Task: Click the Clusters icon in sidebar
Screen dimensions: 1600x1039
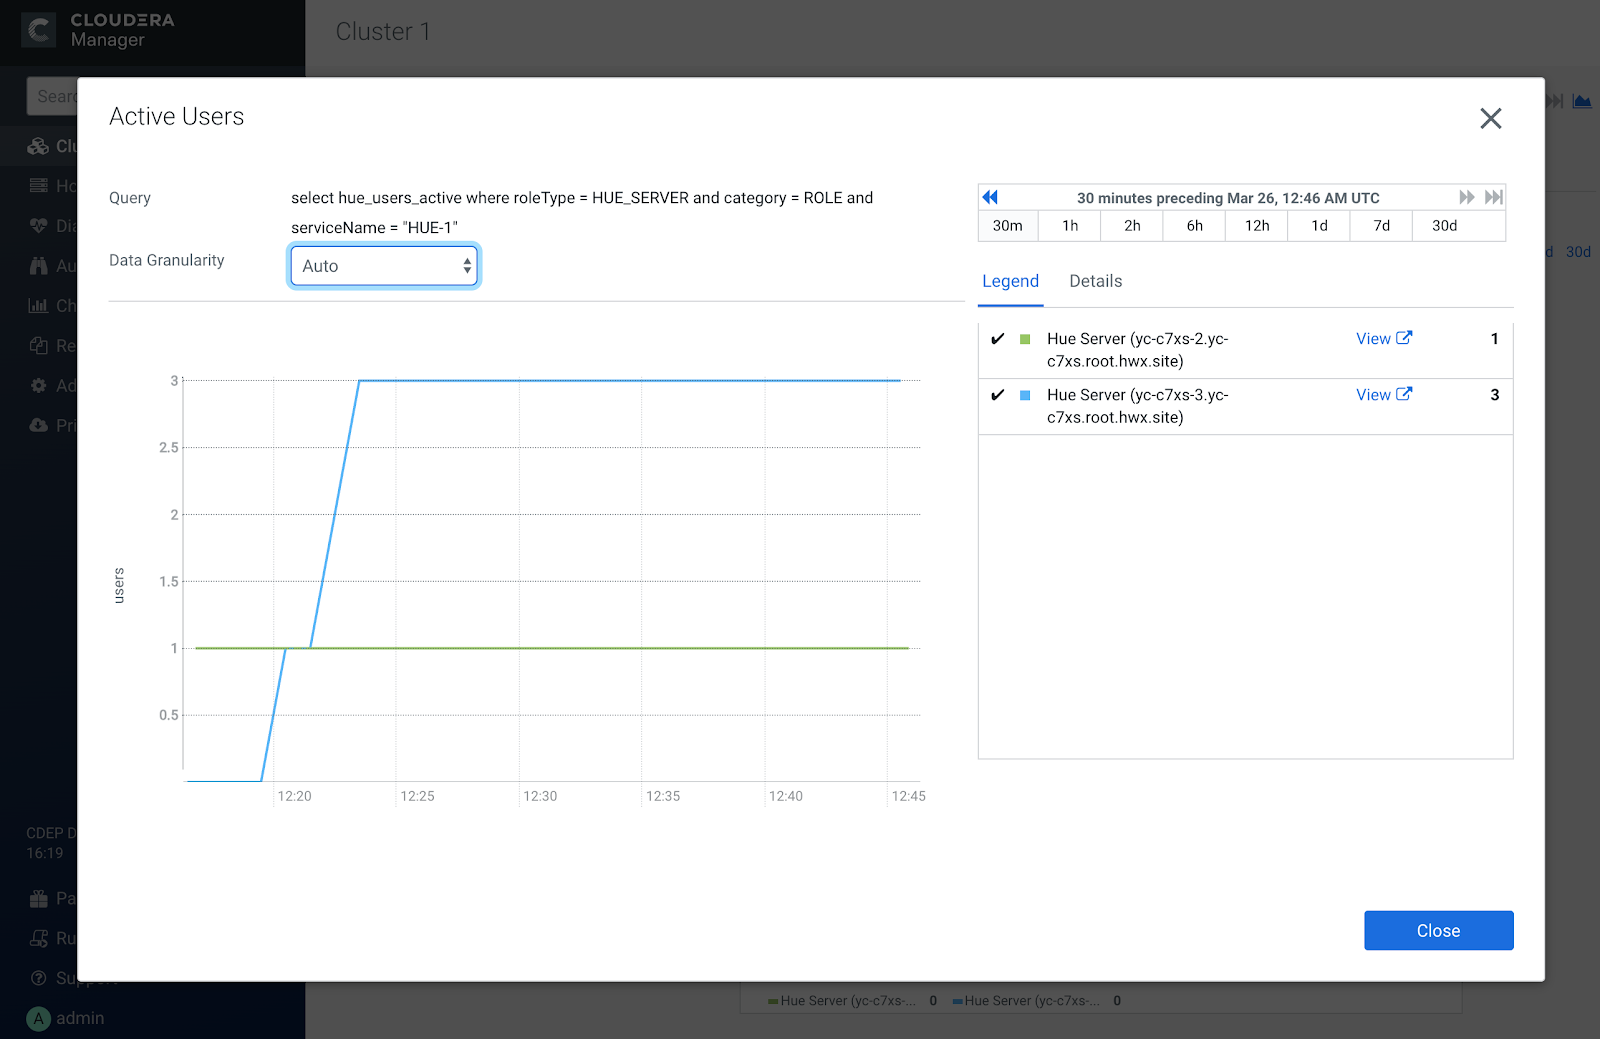Action: point(38,146)
